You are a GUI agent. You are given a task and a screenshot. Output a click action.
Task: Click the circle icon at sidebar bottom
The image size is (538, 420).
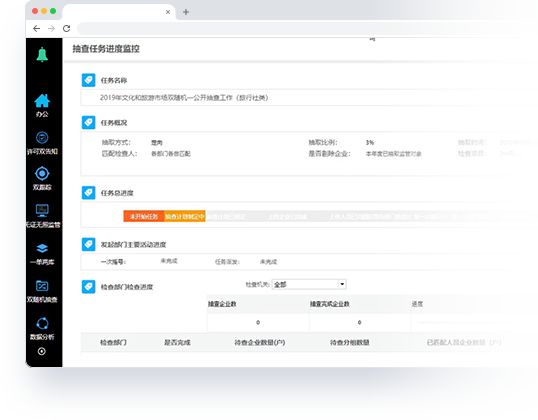click(x=42, y=351)
